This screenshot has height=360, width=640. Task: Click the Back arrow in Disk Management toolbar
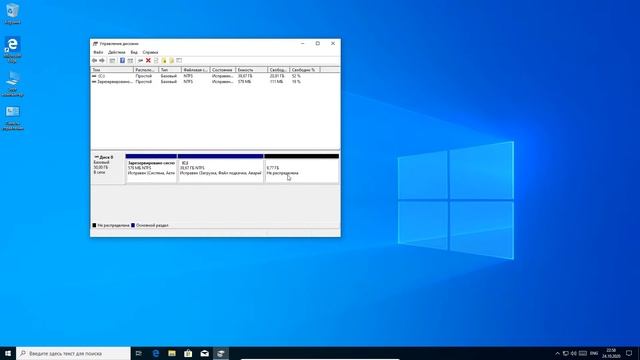pyautogui.click(x=95, y=60)
